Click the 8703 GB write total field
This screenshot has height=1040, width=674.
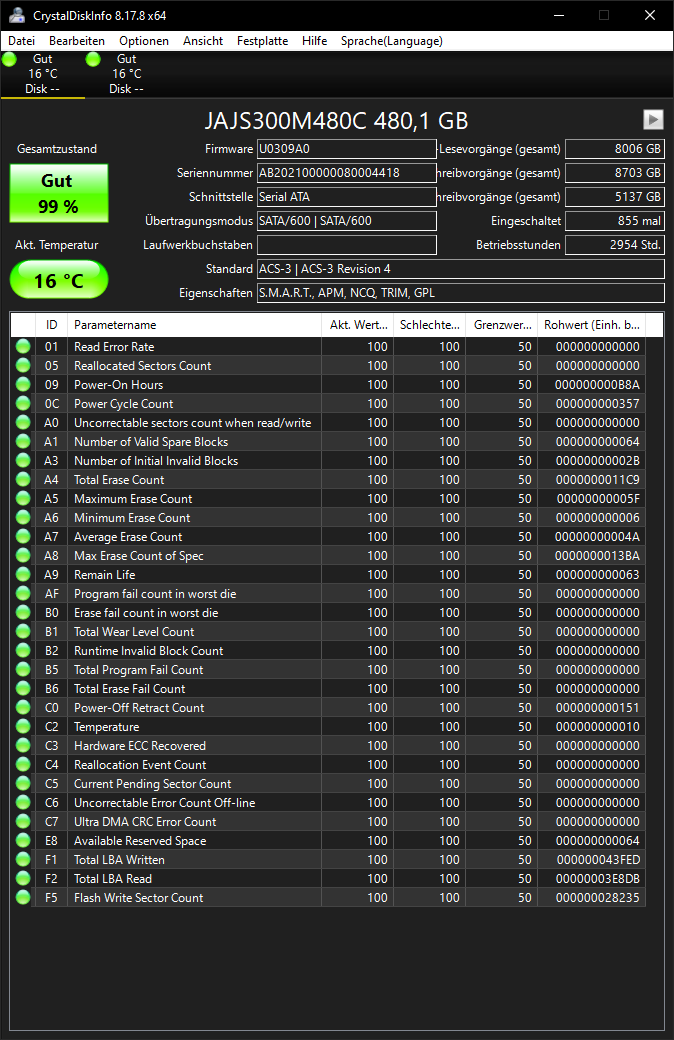[614, 173]
